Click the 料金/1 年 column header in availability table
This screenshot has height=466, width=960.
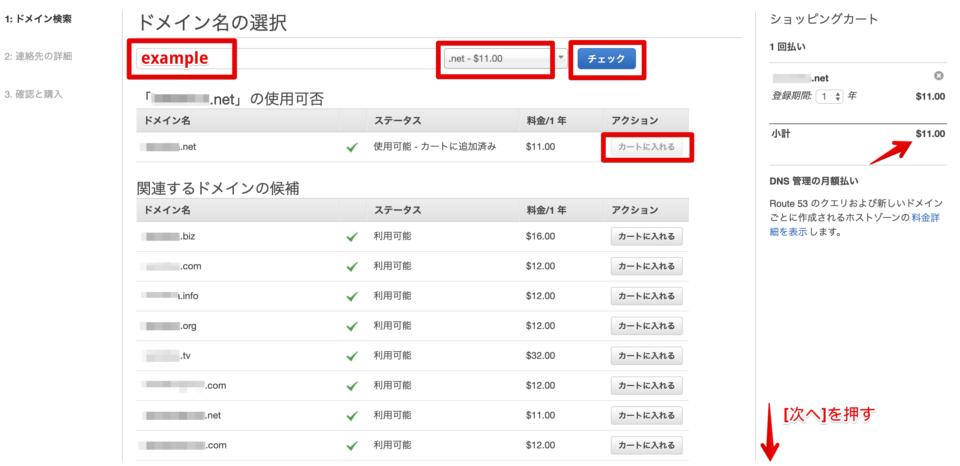(x=546, y=120)
